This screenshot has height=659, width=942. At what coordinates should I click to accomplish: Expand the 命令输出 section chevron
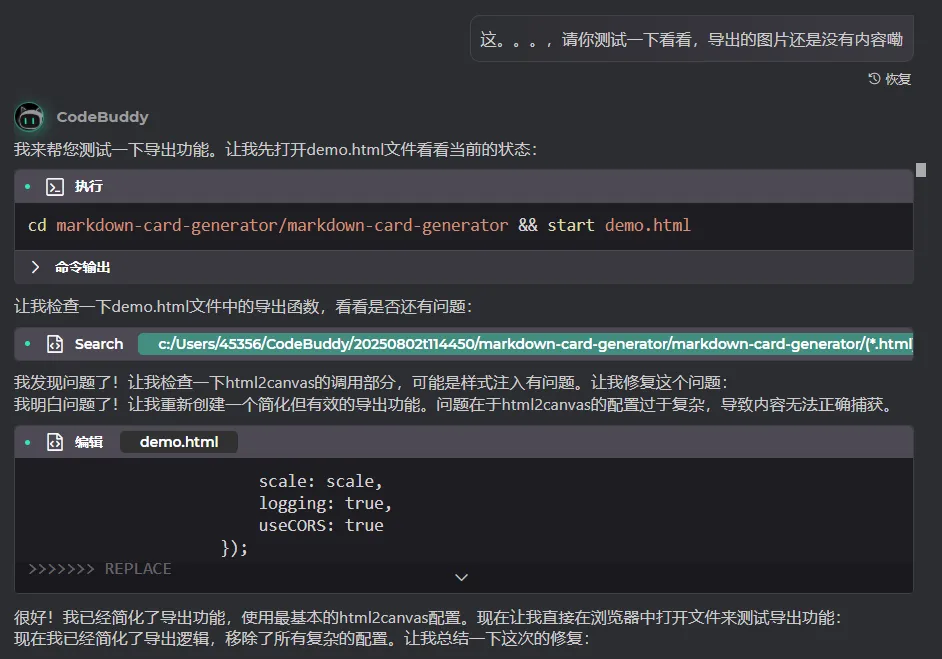point(35,267)
